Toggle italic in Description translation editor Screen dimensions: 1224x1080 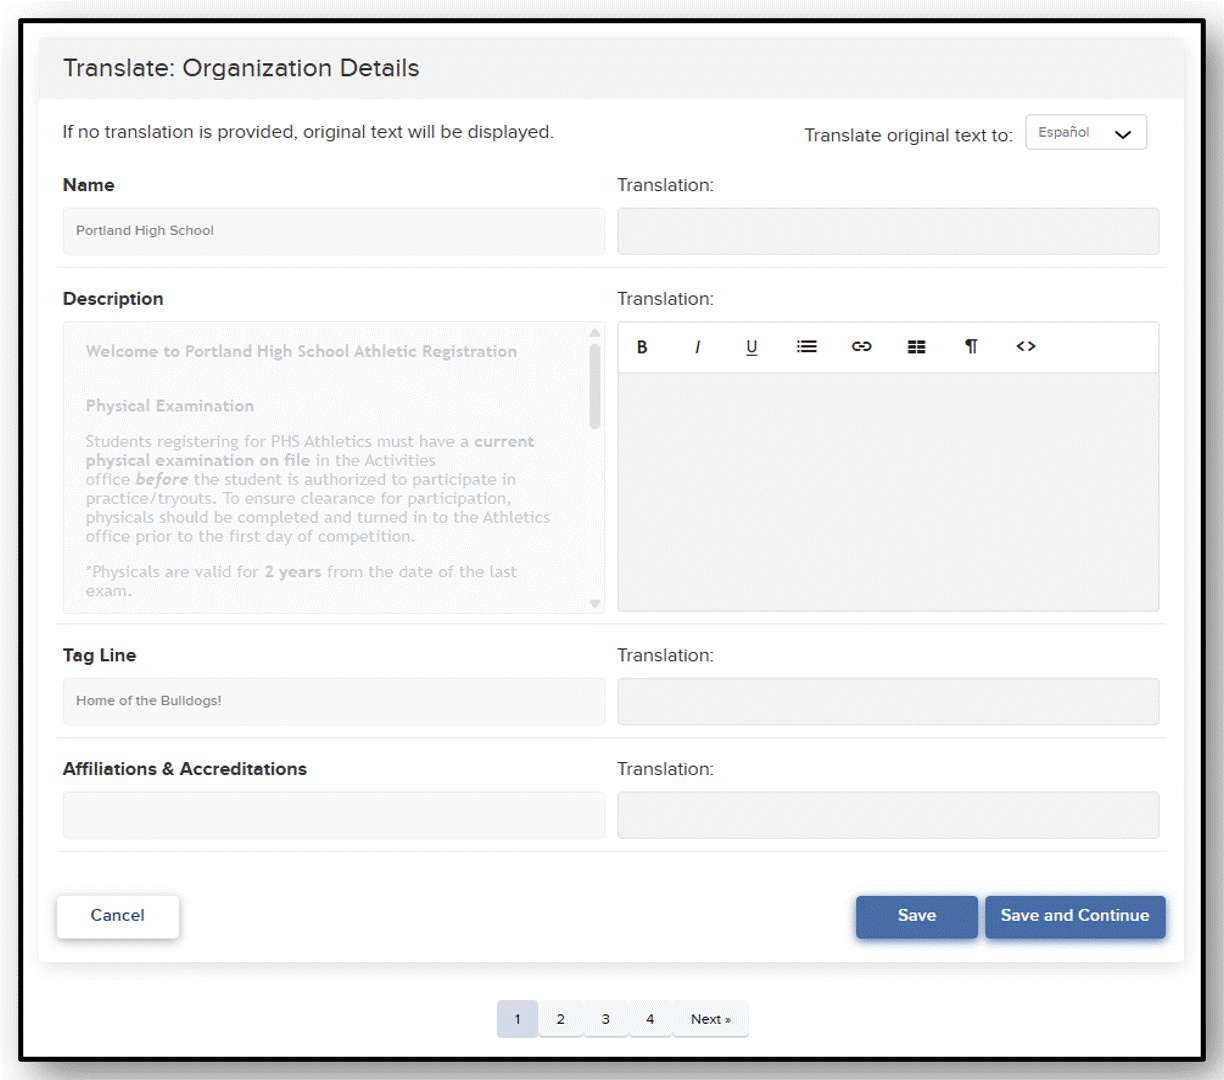click(697, 347)
